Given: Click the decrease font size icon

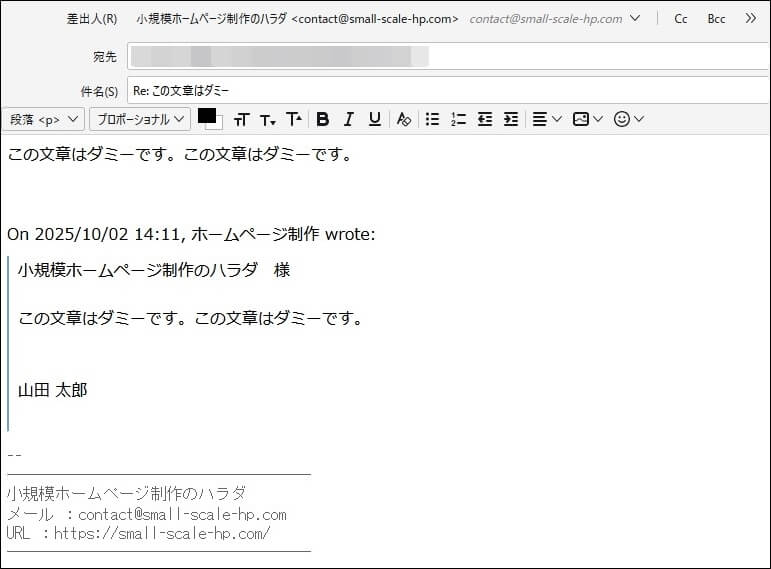Looking at the screenshot, I should pos(267,120).
